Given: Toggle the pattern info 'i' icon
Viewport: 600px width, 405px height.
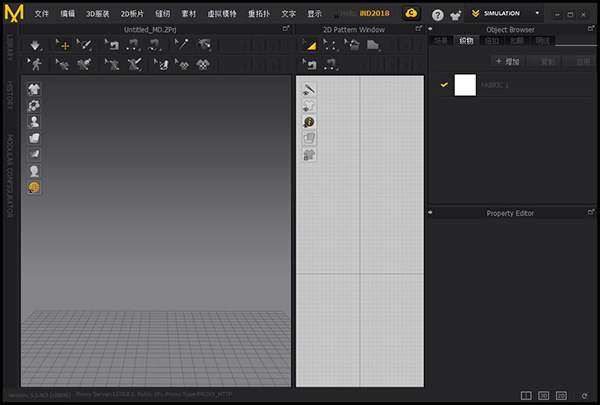Looking at the screenshot, I should 309,122.
